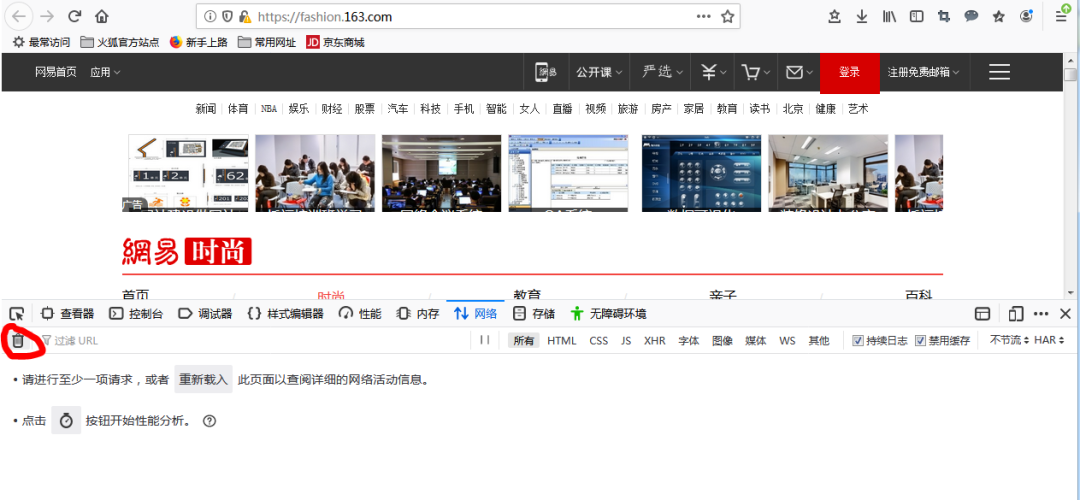Open the NetEase page hamburger menu

pyautogui.click(x=999, y=72)
